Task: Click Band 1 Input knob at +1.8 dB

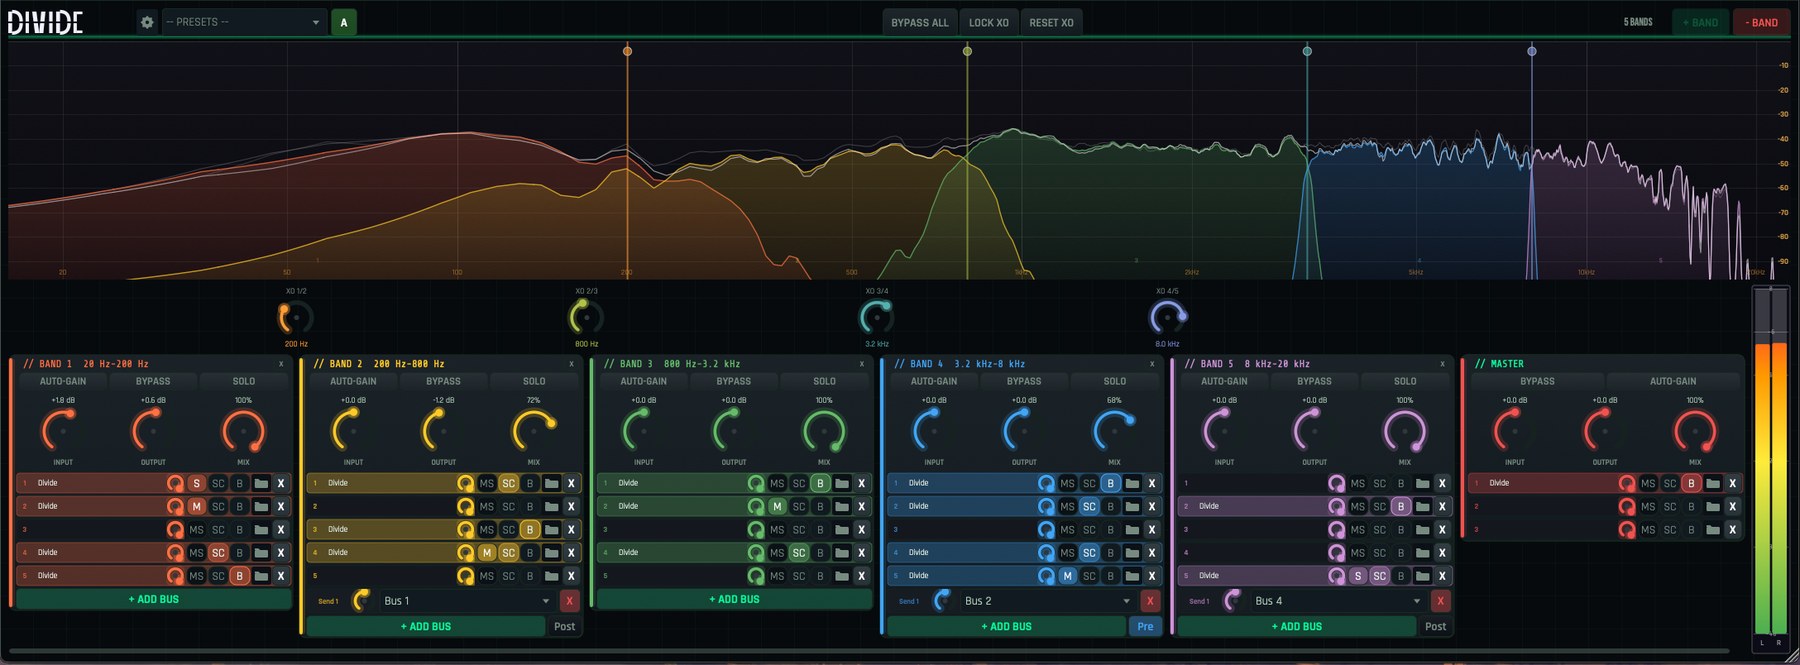Action: 62,431
